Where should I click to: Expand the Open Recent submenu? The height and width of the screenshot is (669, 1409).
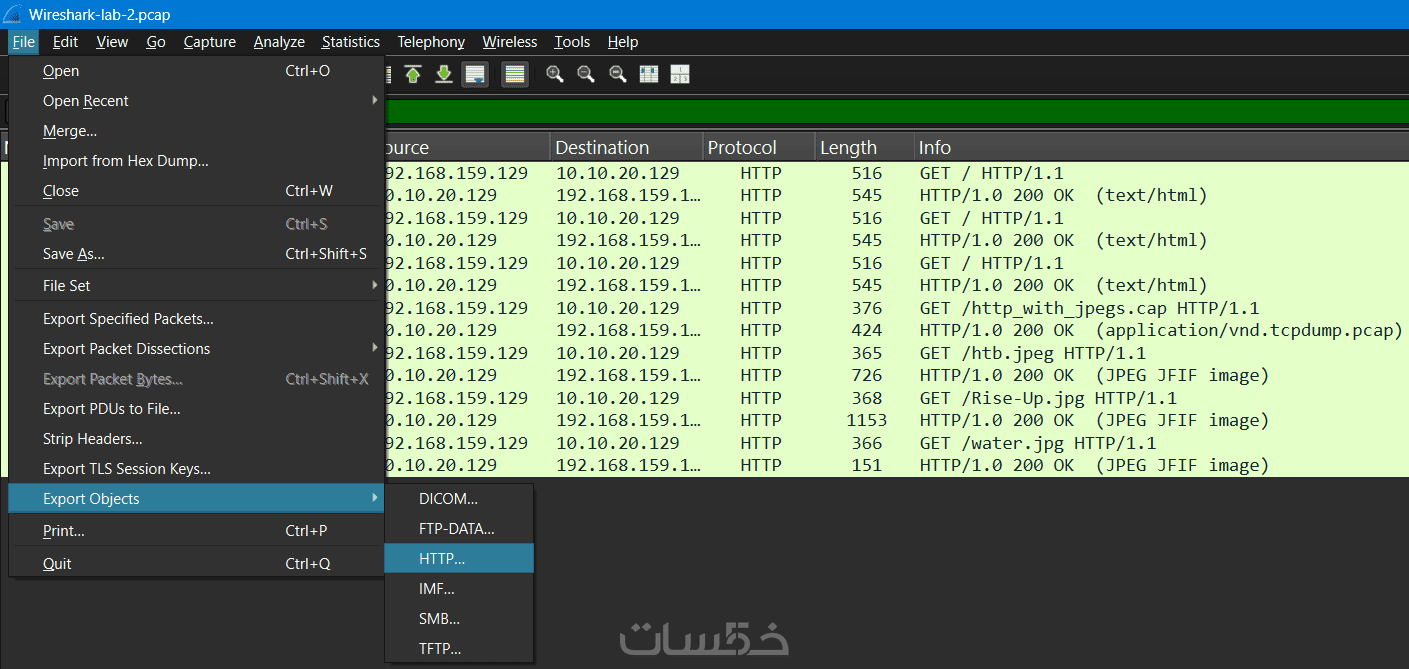pos(196,101)
